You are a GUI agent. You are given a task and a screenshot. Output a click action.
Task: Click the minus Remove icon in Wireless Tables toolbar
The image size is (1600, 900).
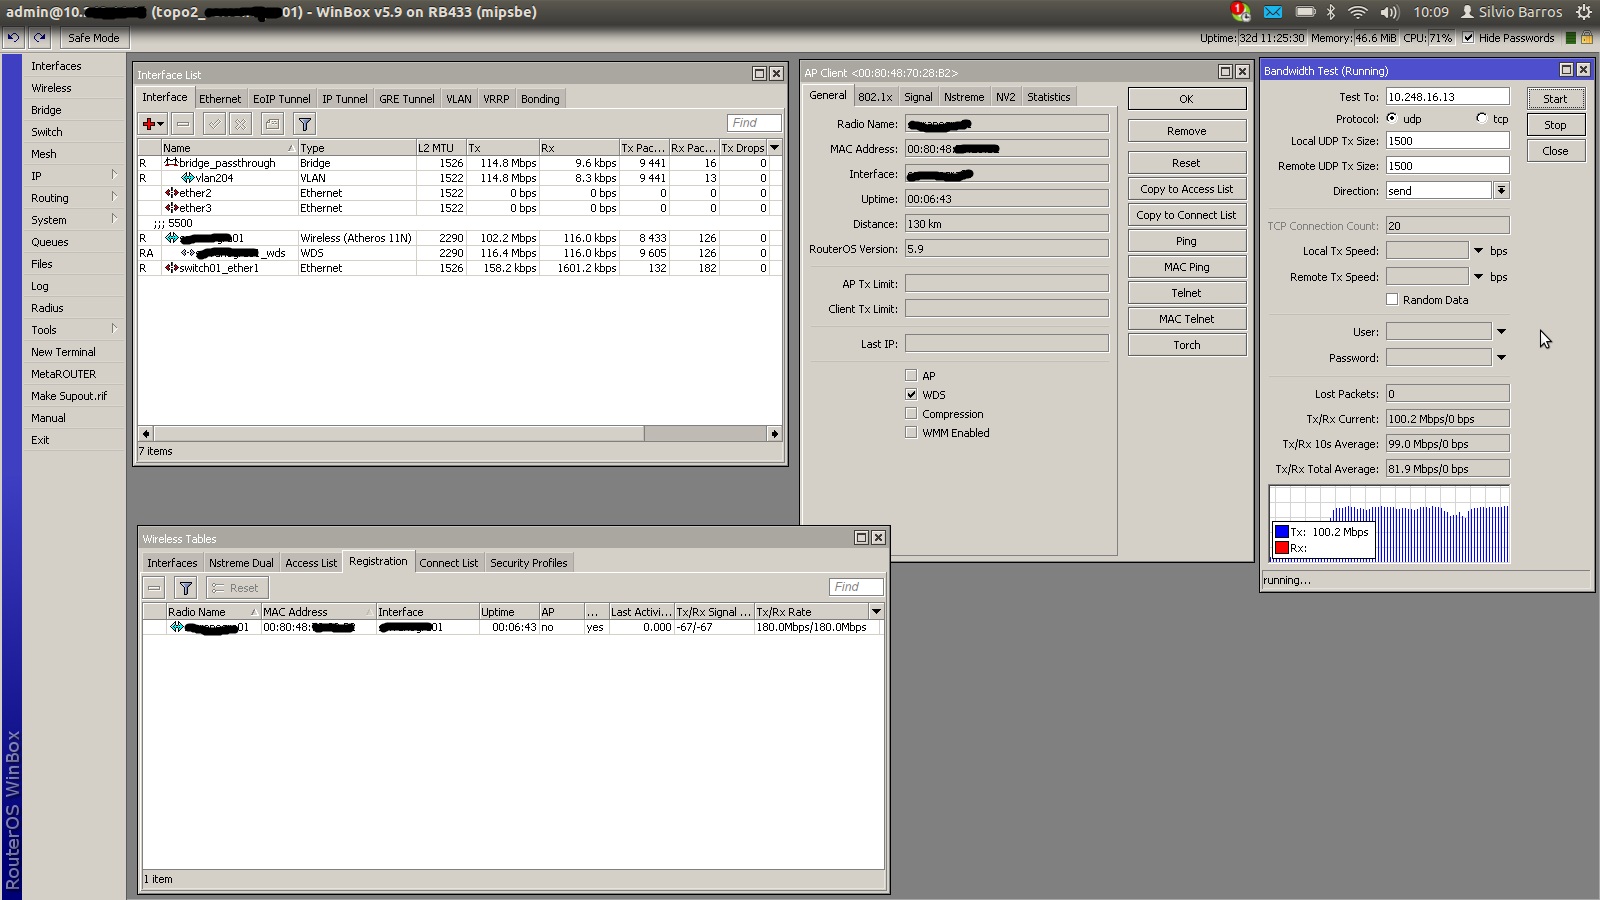154,588
